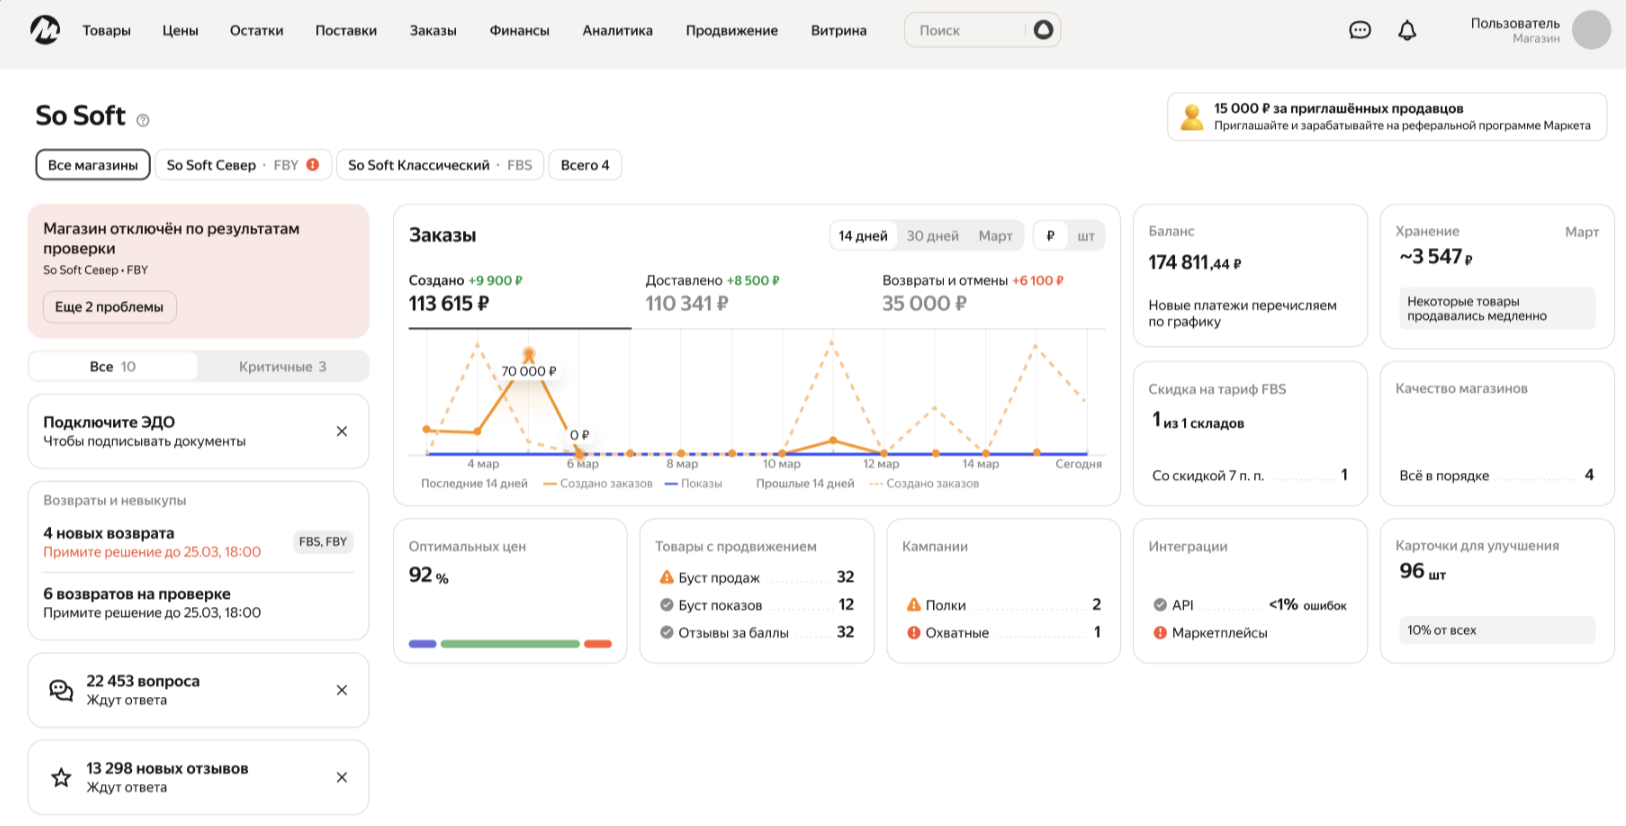Viewport: 1626px width, 826px height.
Task: Expand the Еще 2 проблемы list
Action: [109, 307]
